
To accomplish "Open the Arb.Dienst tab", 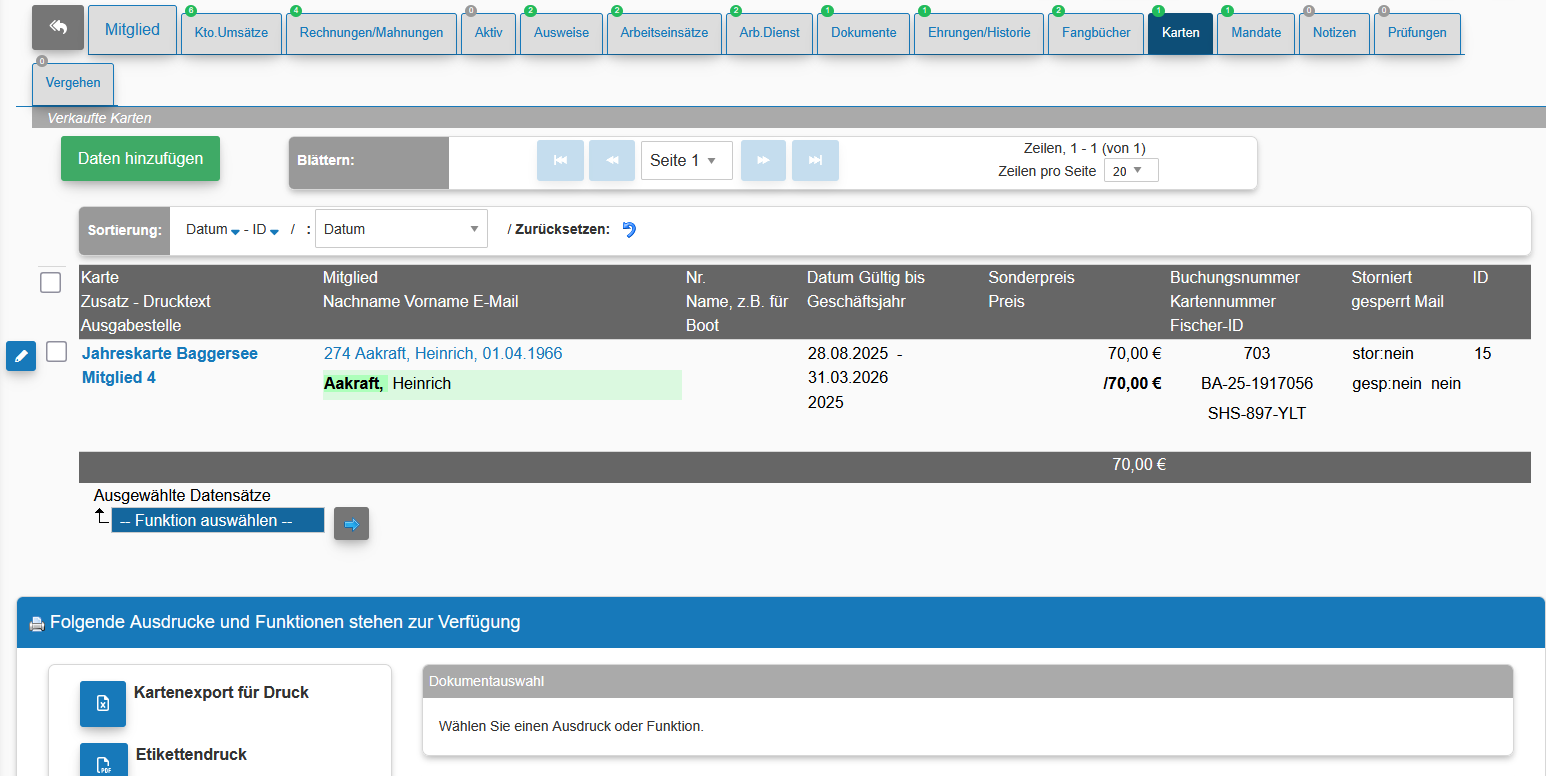I will click(x=769, y=33).
